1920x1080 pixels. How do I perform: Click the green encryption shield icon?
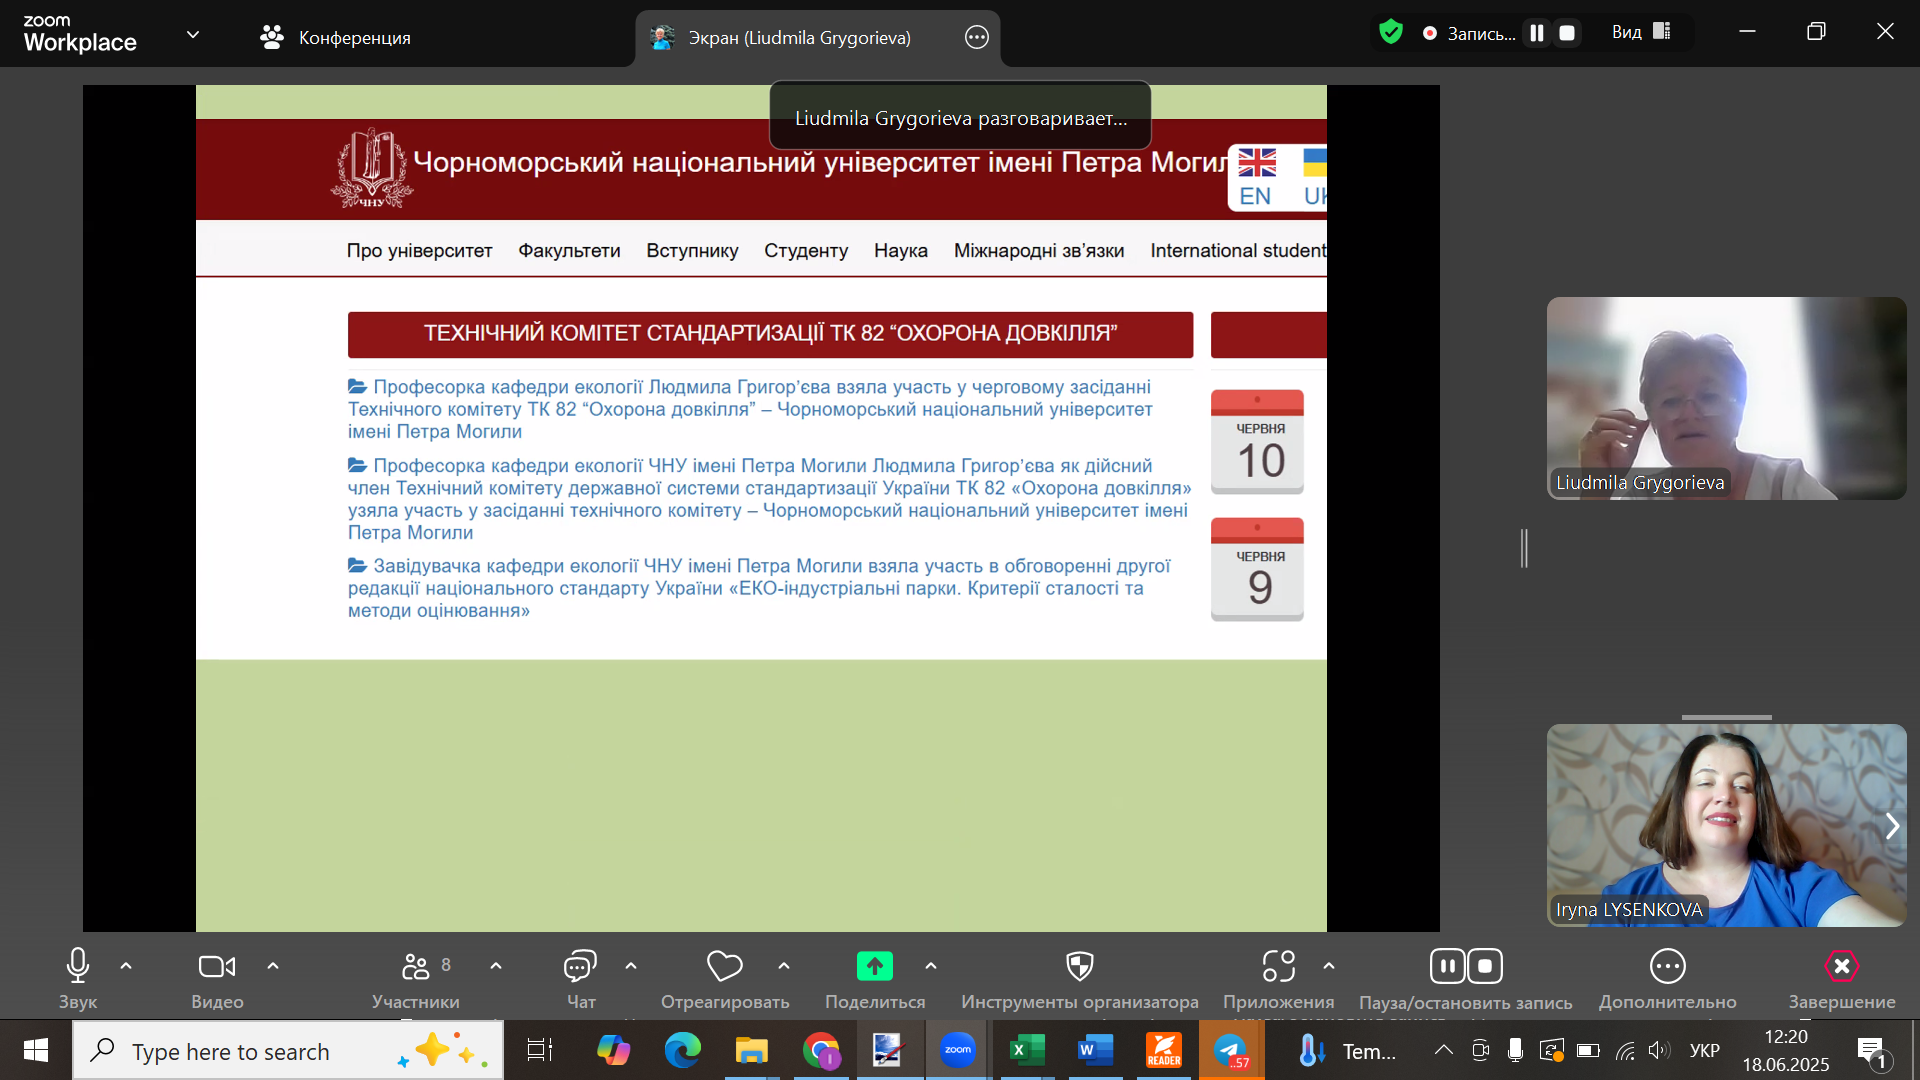pos(1391,32)
